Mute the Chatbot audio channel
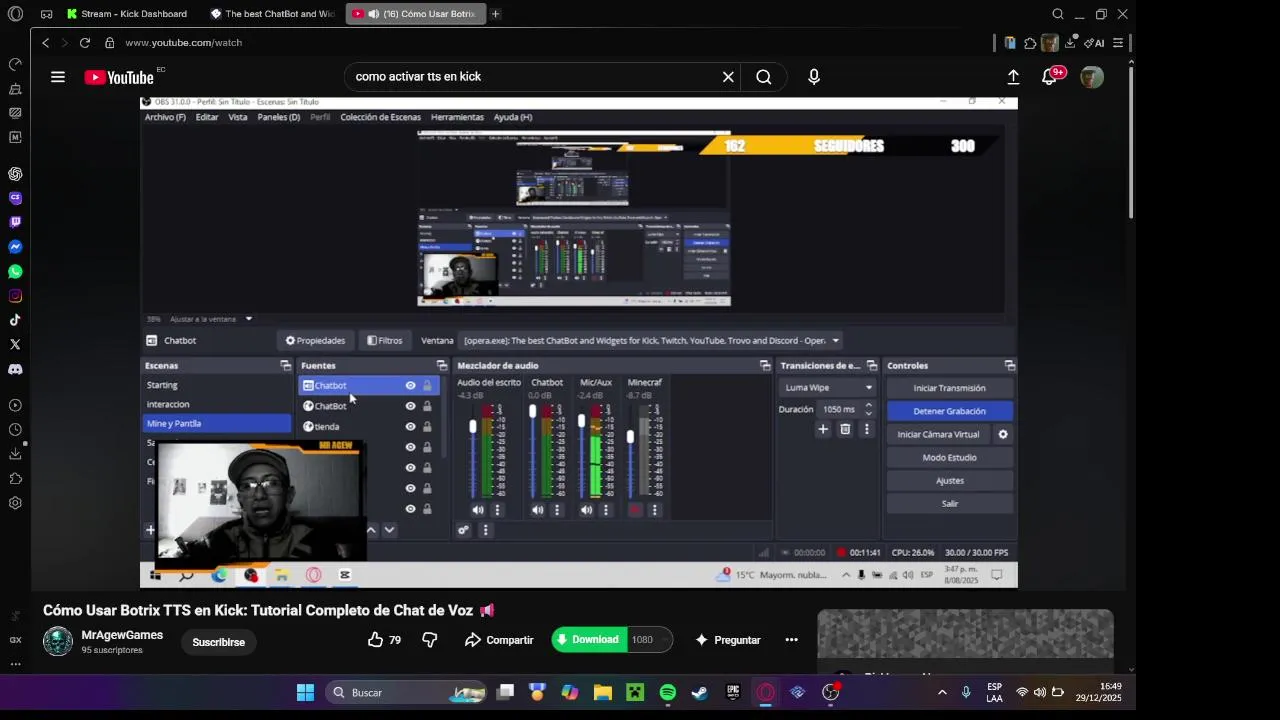Viewport: 1280px width, 720px height. [x=538, y=510]
